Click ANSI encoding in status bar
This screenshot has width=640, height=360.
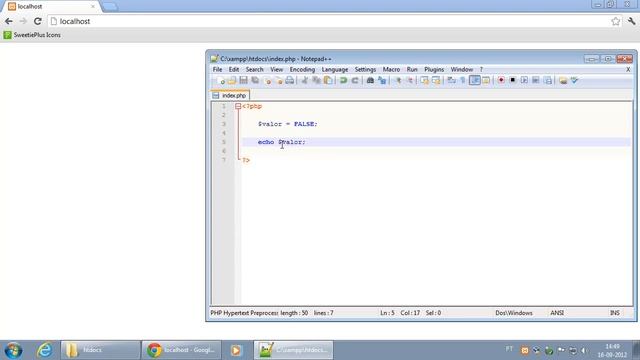pyautogui.click(x=557, y=313)
